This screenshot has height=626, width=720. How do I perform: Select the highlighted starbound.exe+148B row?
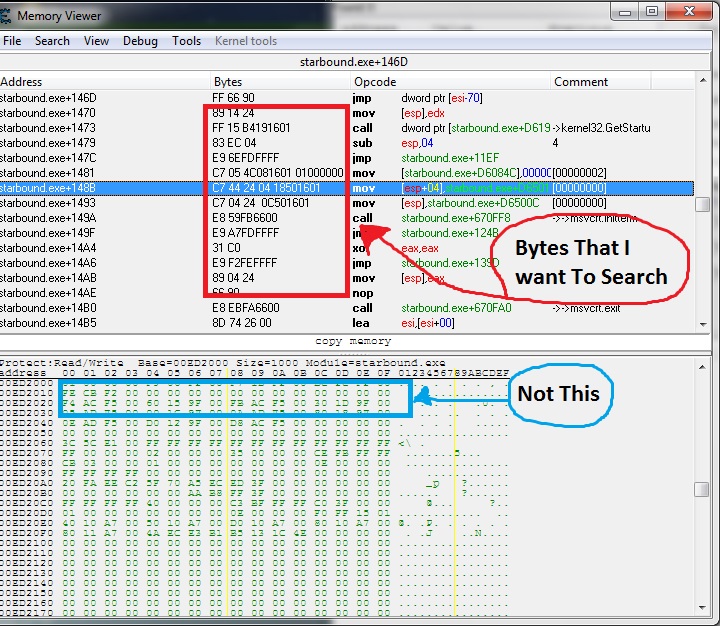click(x=347, y=188)
